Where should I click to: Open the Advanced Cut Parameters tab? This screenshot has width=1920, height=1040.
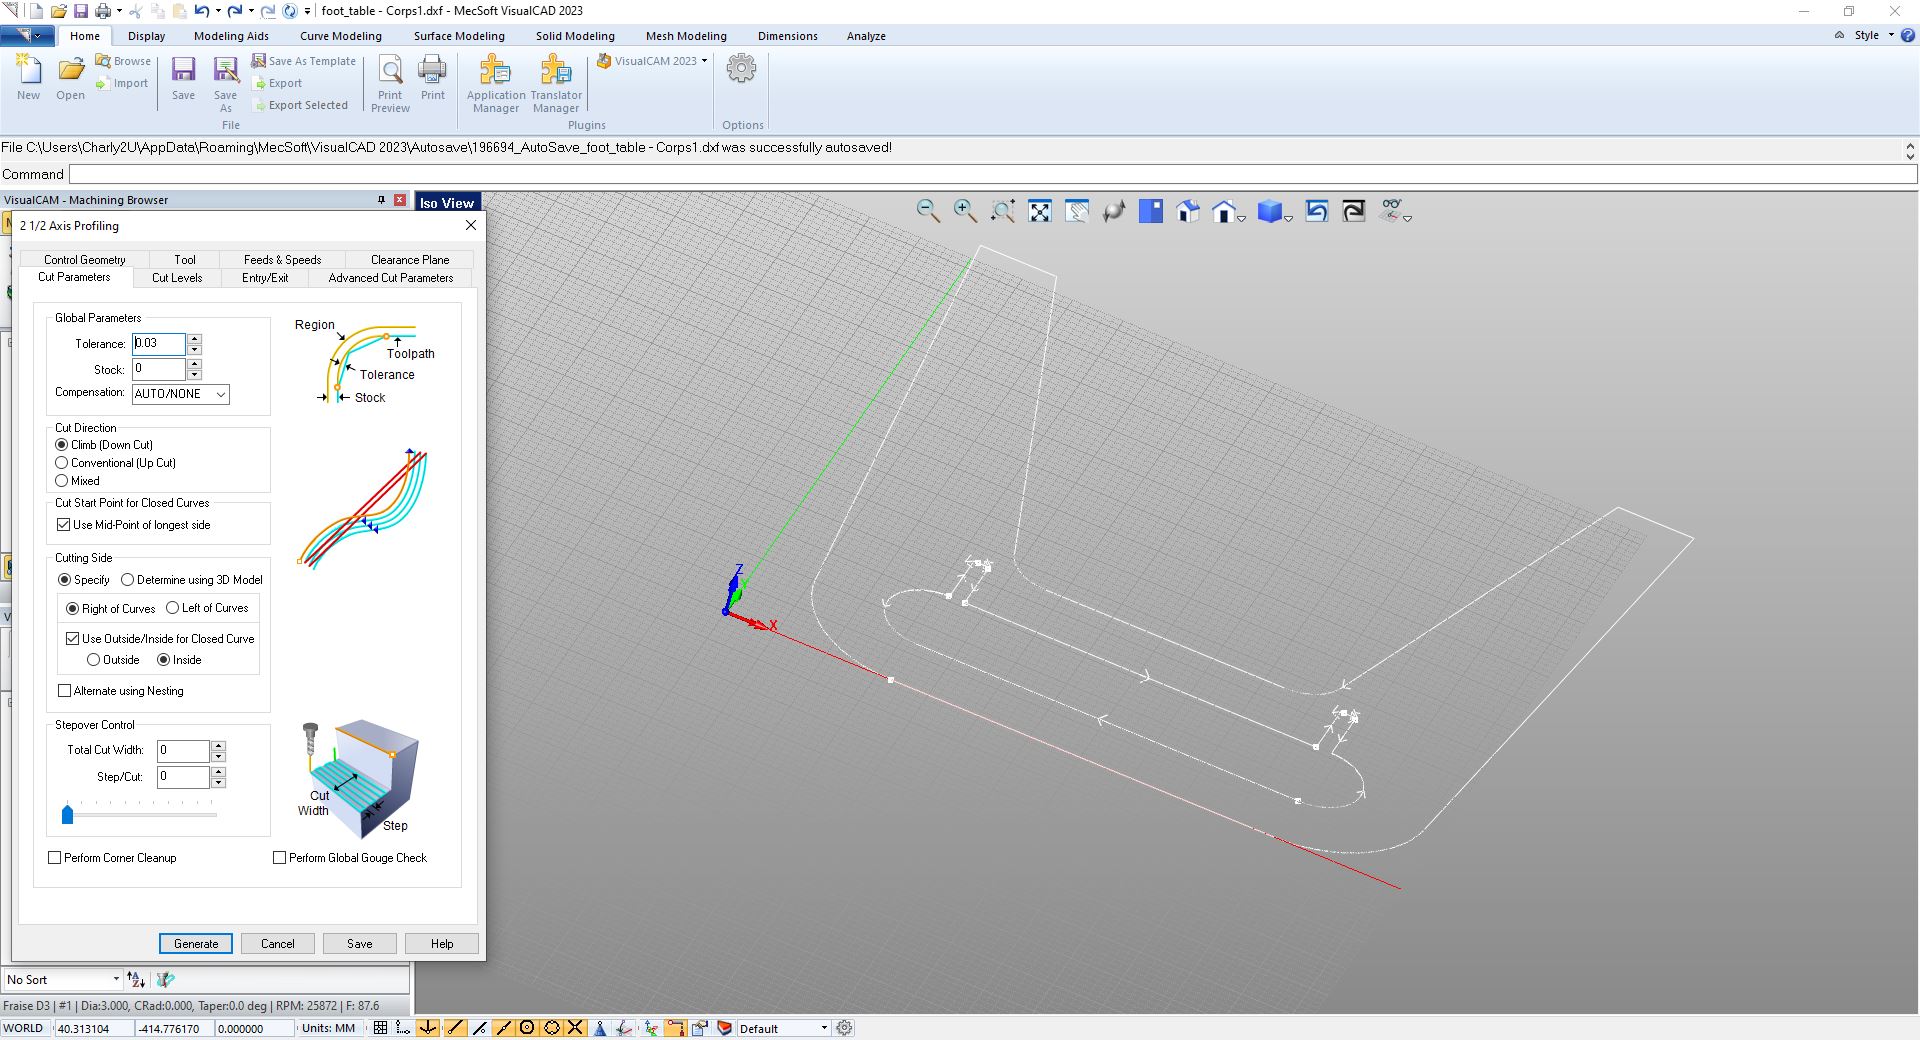391,278
